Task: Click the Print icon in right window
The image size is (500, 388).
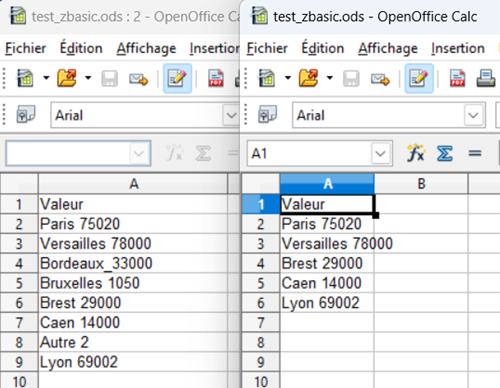Action: (x=486, y=78)
